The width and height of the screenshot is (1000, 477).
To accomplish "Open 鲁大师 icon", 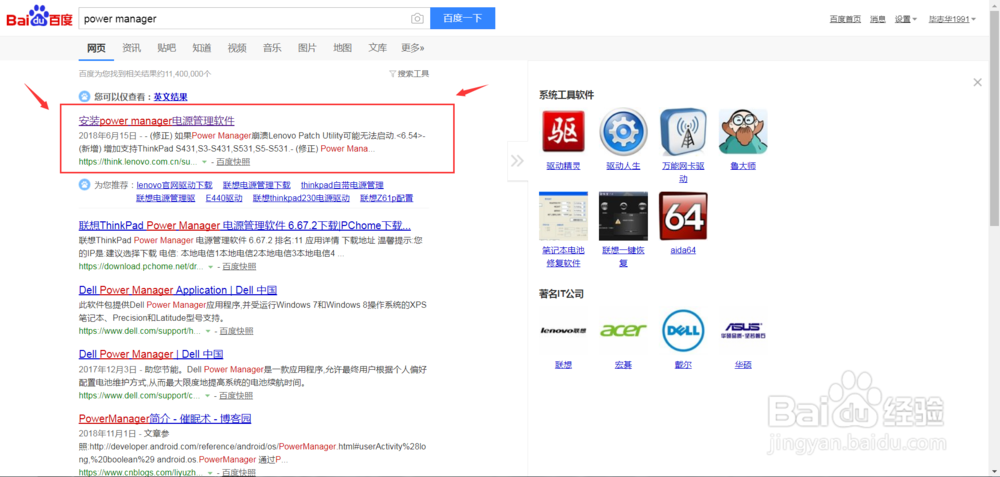I will pyautogui.click(x=743, y=131).
